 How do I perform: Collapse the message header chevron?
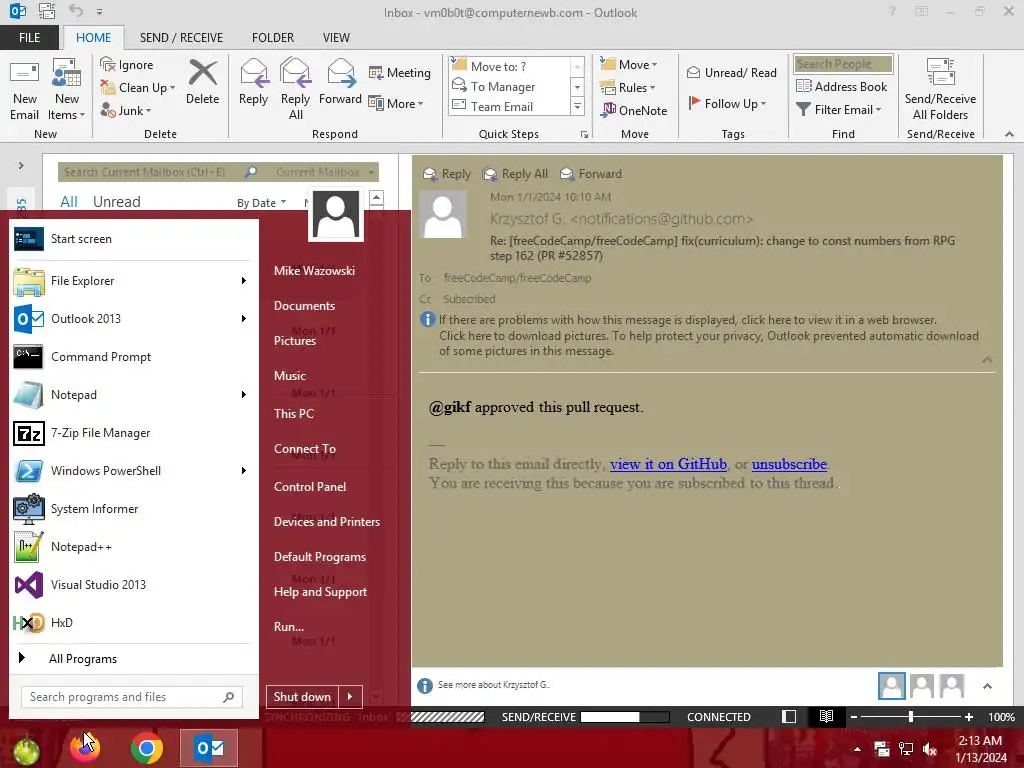[987, 360]
